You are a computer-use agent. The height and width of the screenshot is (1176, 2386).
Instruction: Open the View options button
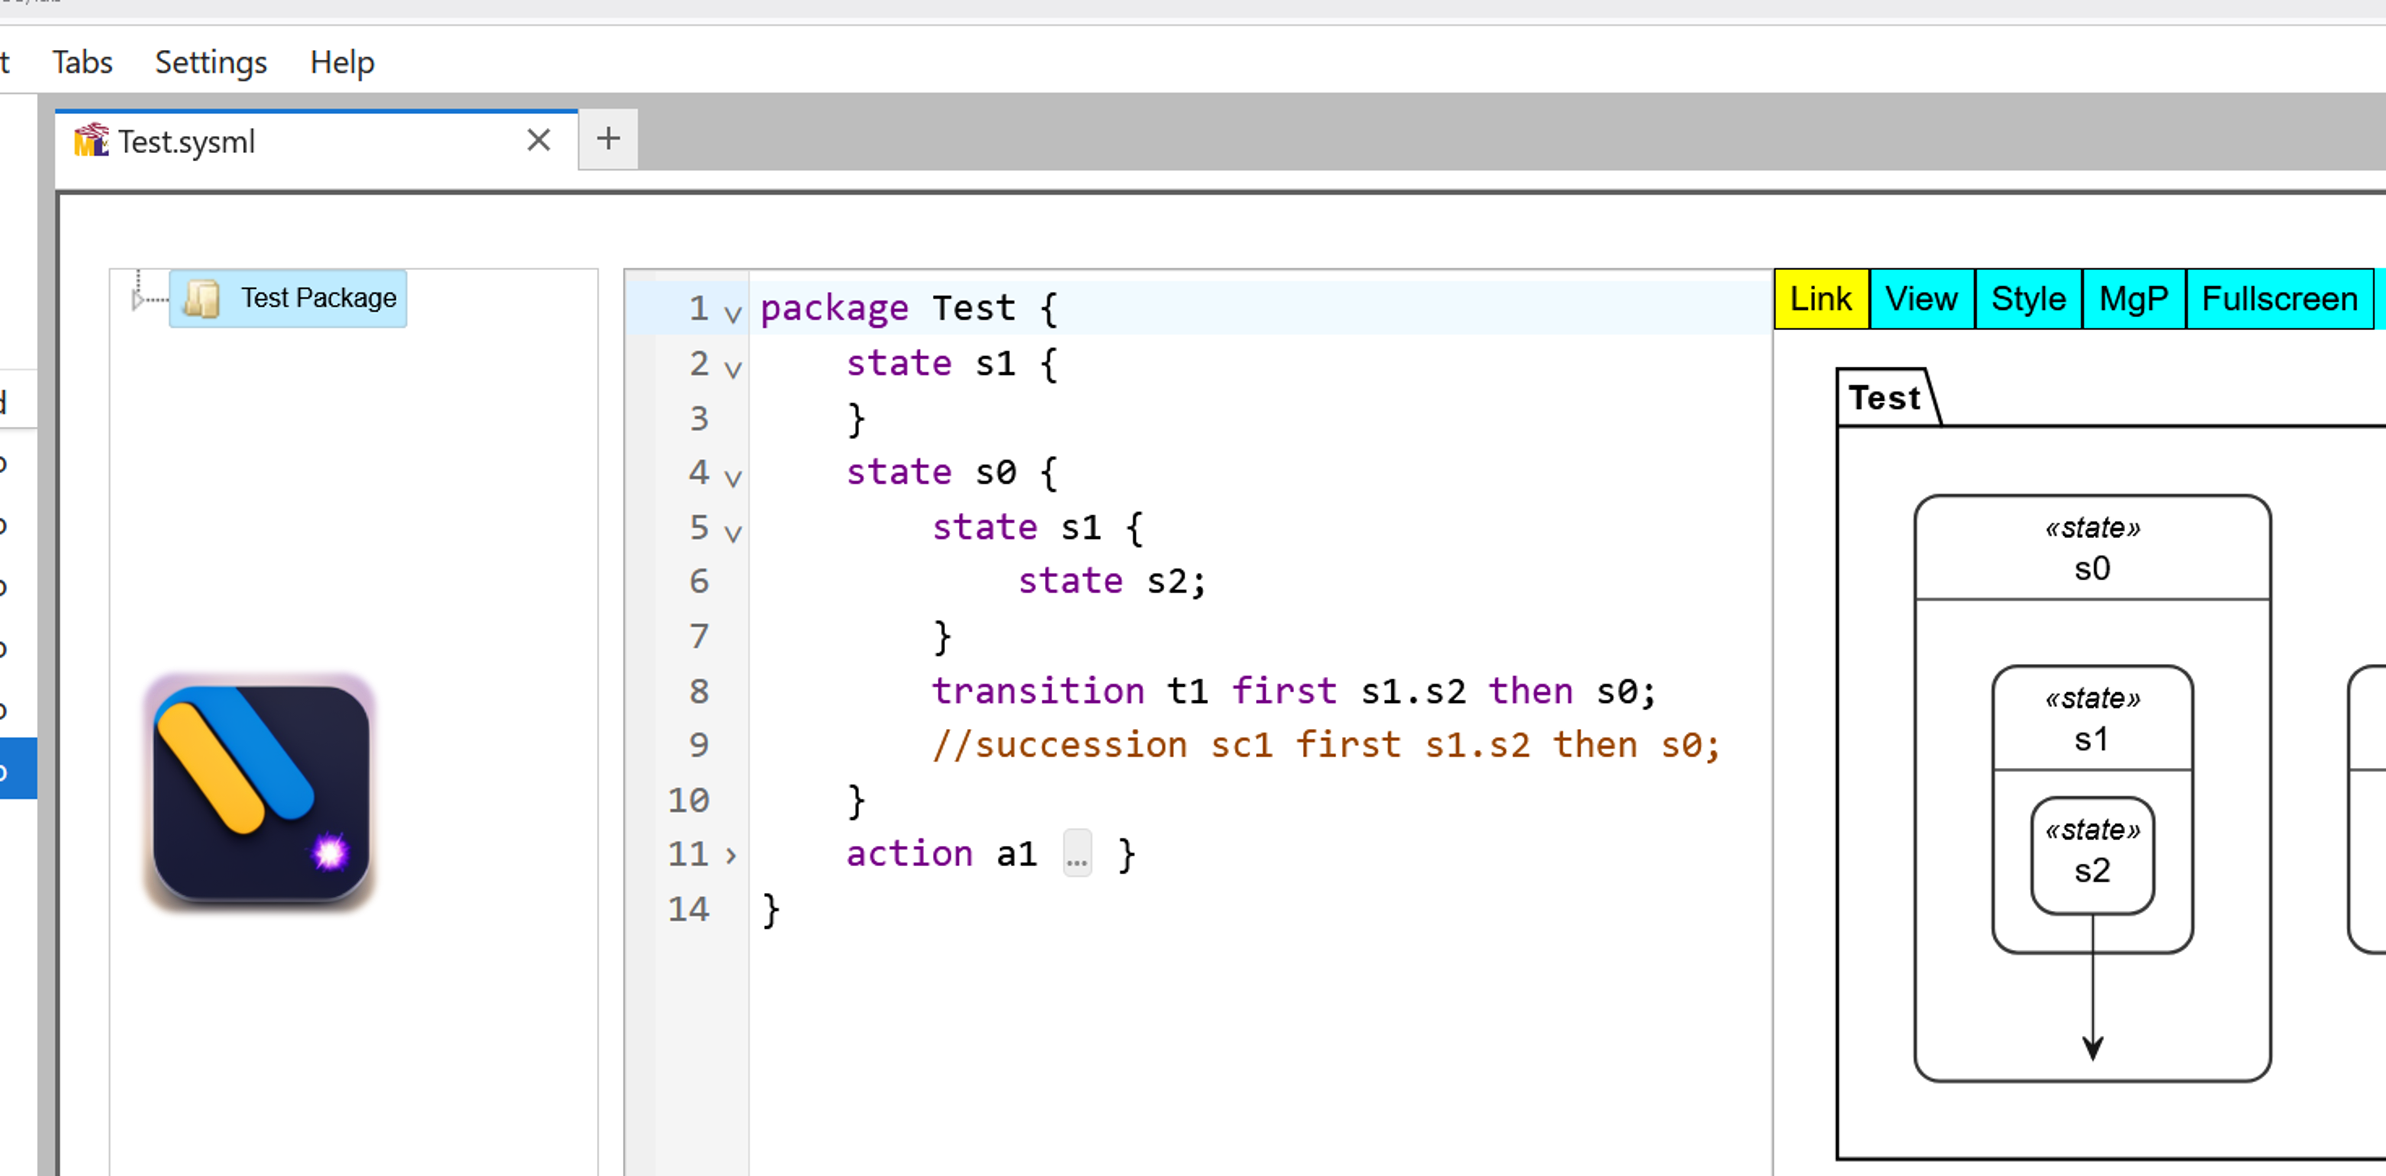(1921, 298)
